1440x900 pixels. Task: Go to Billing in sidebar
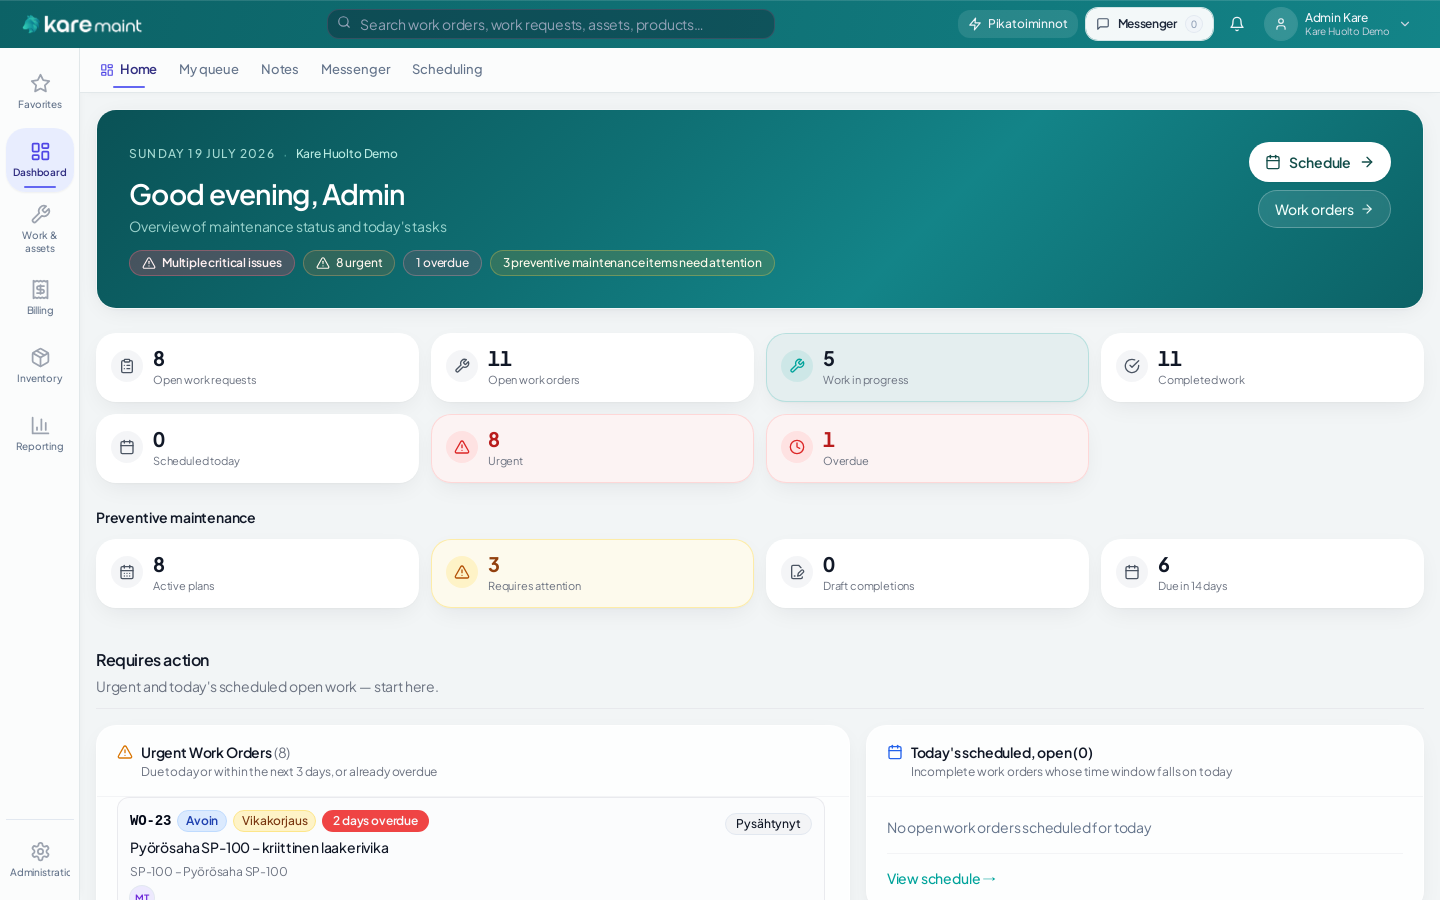pos(40,297)
